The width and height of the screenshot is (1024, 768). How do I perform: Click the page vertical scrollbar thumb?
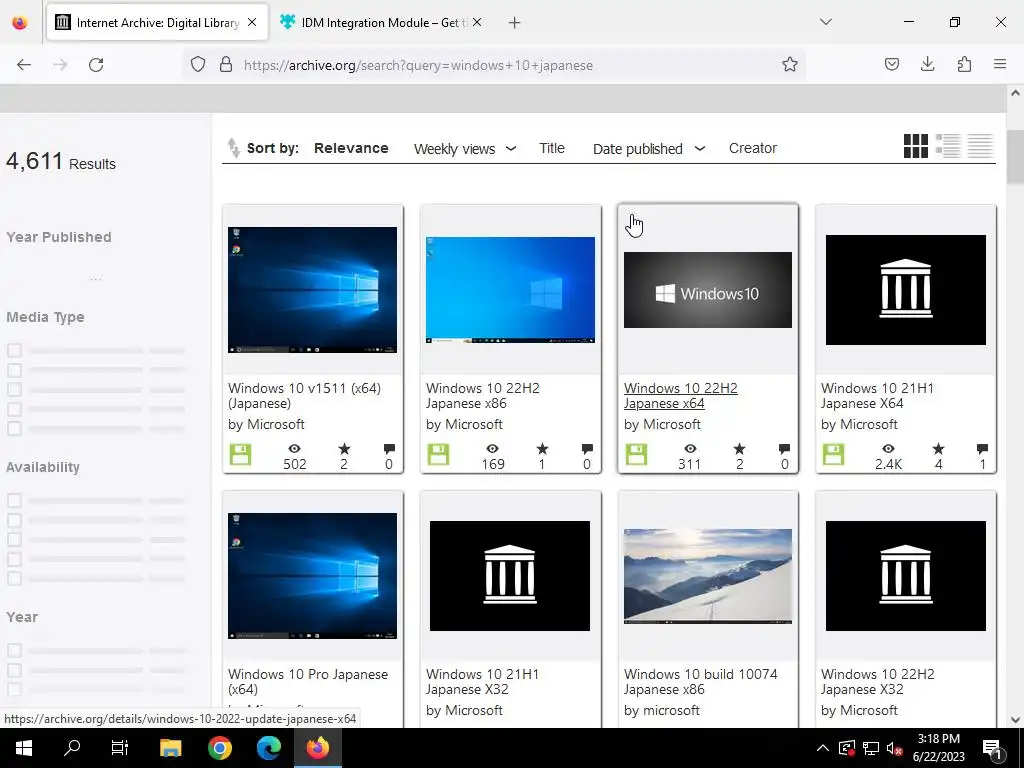(x=1015, y=157)
